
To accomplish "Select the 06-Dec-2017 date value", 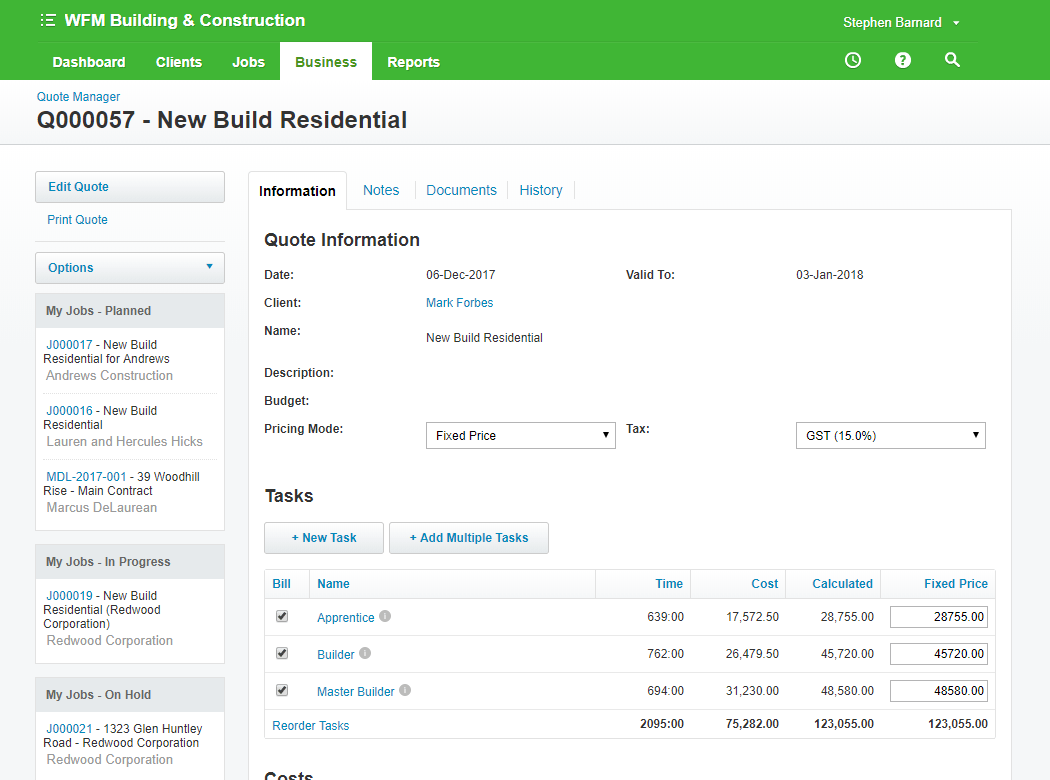I will tap(461, 275).
